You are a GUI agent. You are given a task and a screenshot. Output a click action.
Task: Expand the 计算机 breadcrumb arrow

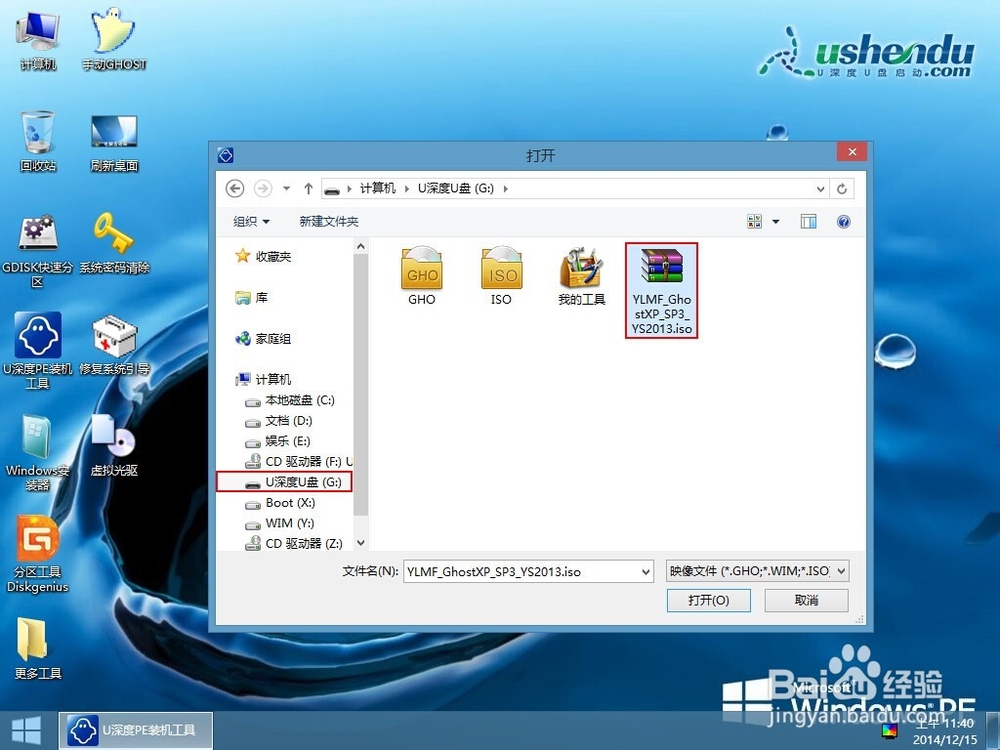pos(406,189)
